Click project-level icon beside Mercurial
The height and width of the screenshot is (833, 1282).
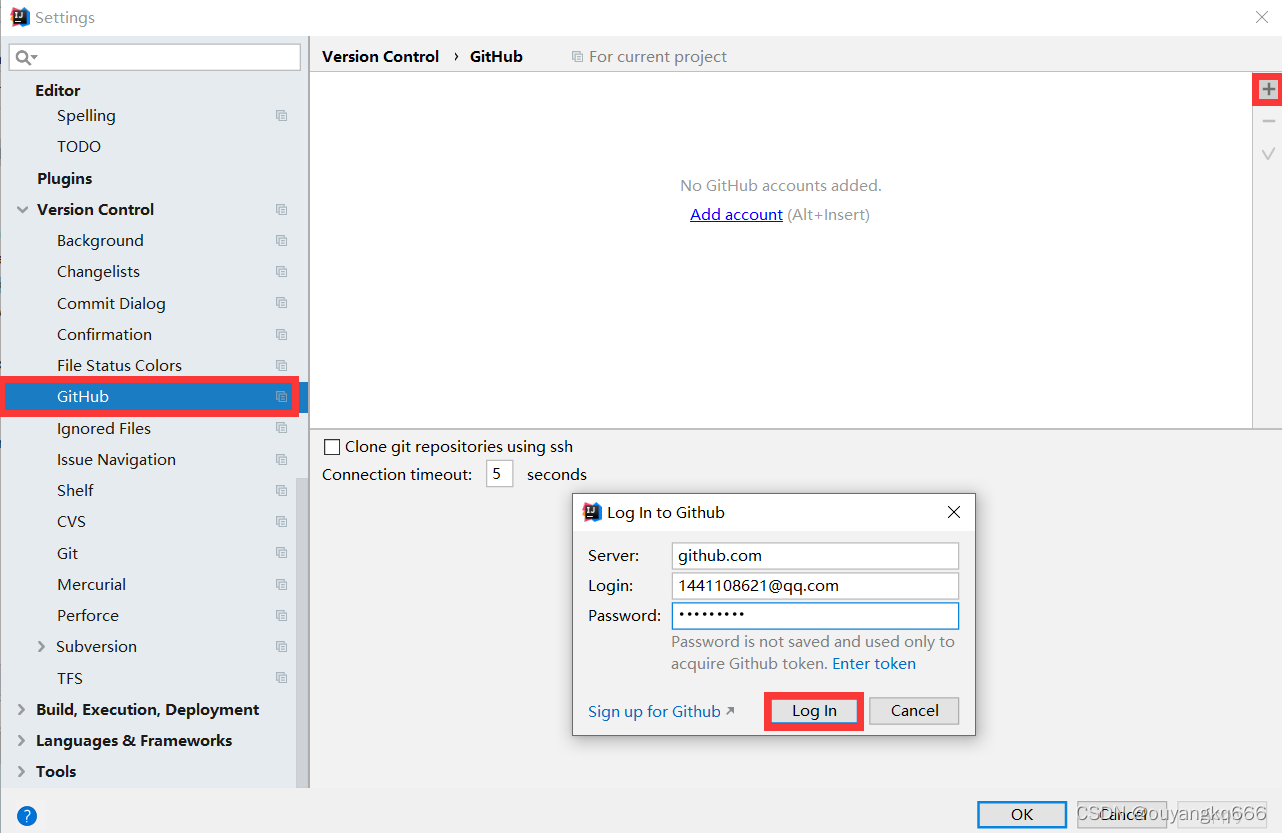pos(282,585)
